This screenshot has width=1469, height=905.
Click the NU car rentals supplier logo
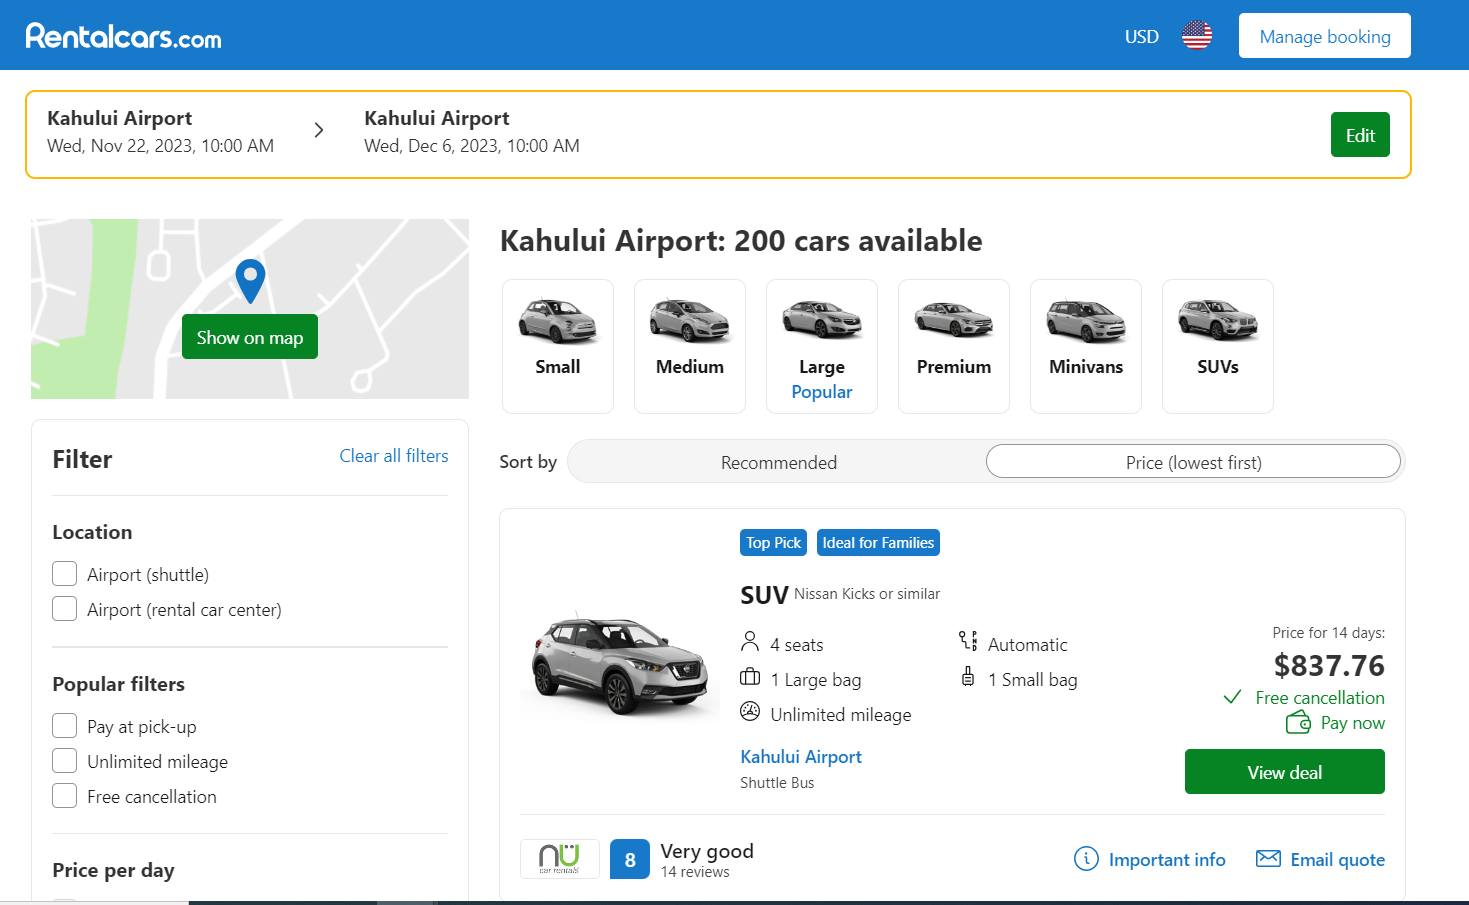[x=559, y=859]
